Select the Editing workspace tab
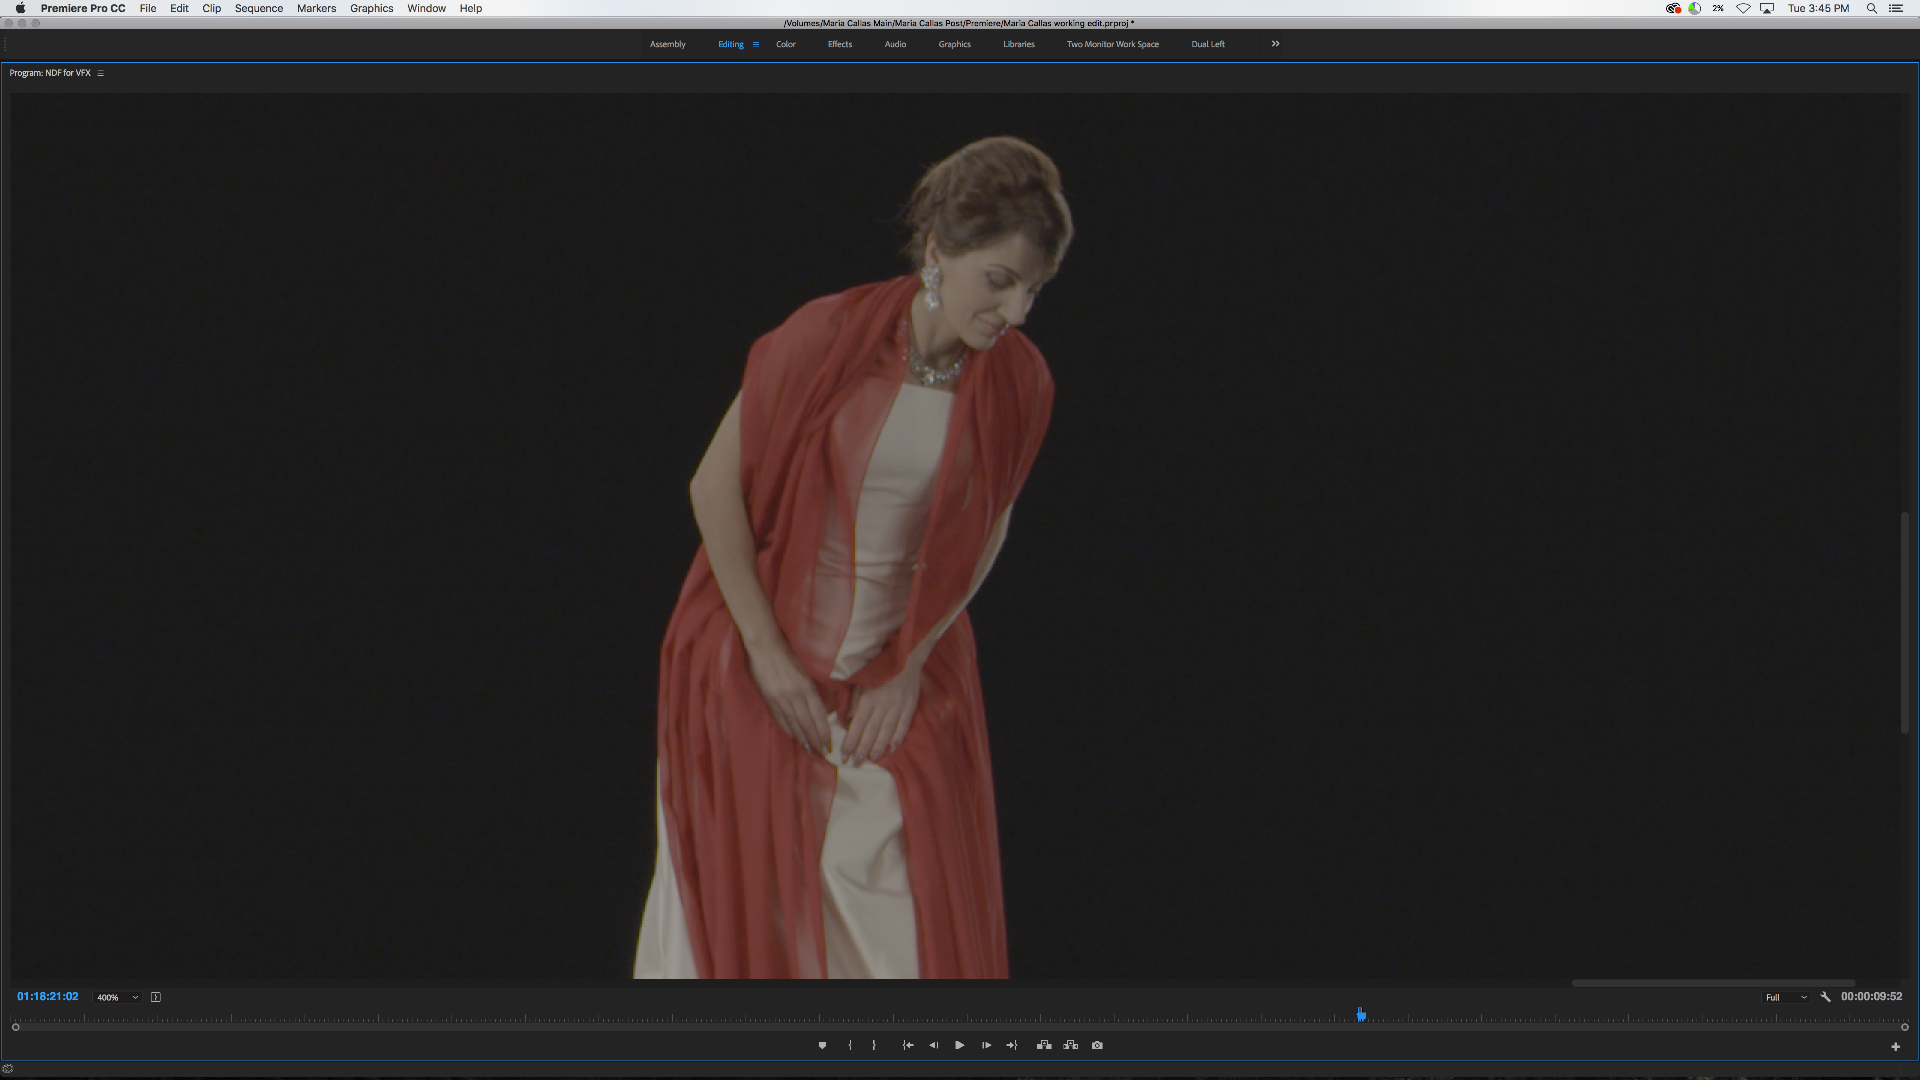The height and width of the screenshot is (1080, 1920). click(731, 44)
